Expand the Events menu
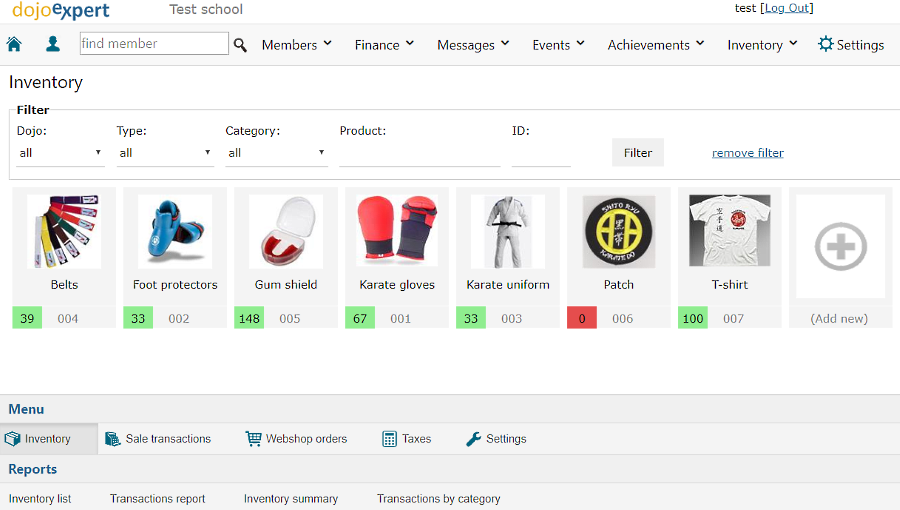The width and height of the screenshot is (900, 510). pyautogui.click(x=558, y=45)
